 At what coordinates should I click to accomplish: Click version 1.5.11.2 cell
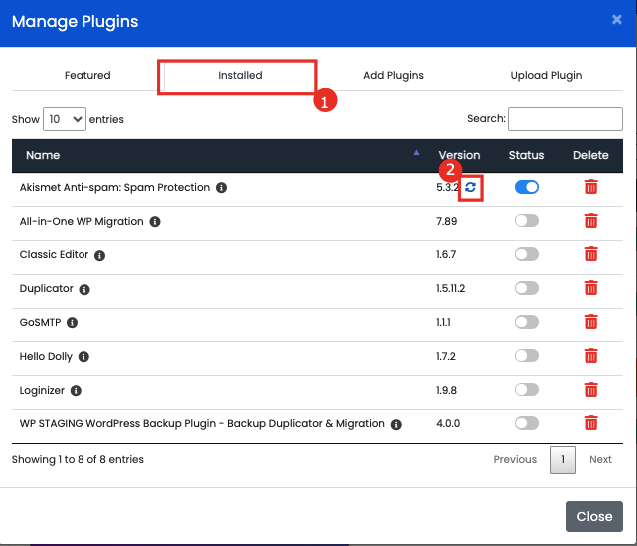point(451,288)
